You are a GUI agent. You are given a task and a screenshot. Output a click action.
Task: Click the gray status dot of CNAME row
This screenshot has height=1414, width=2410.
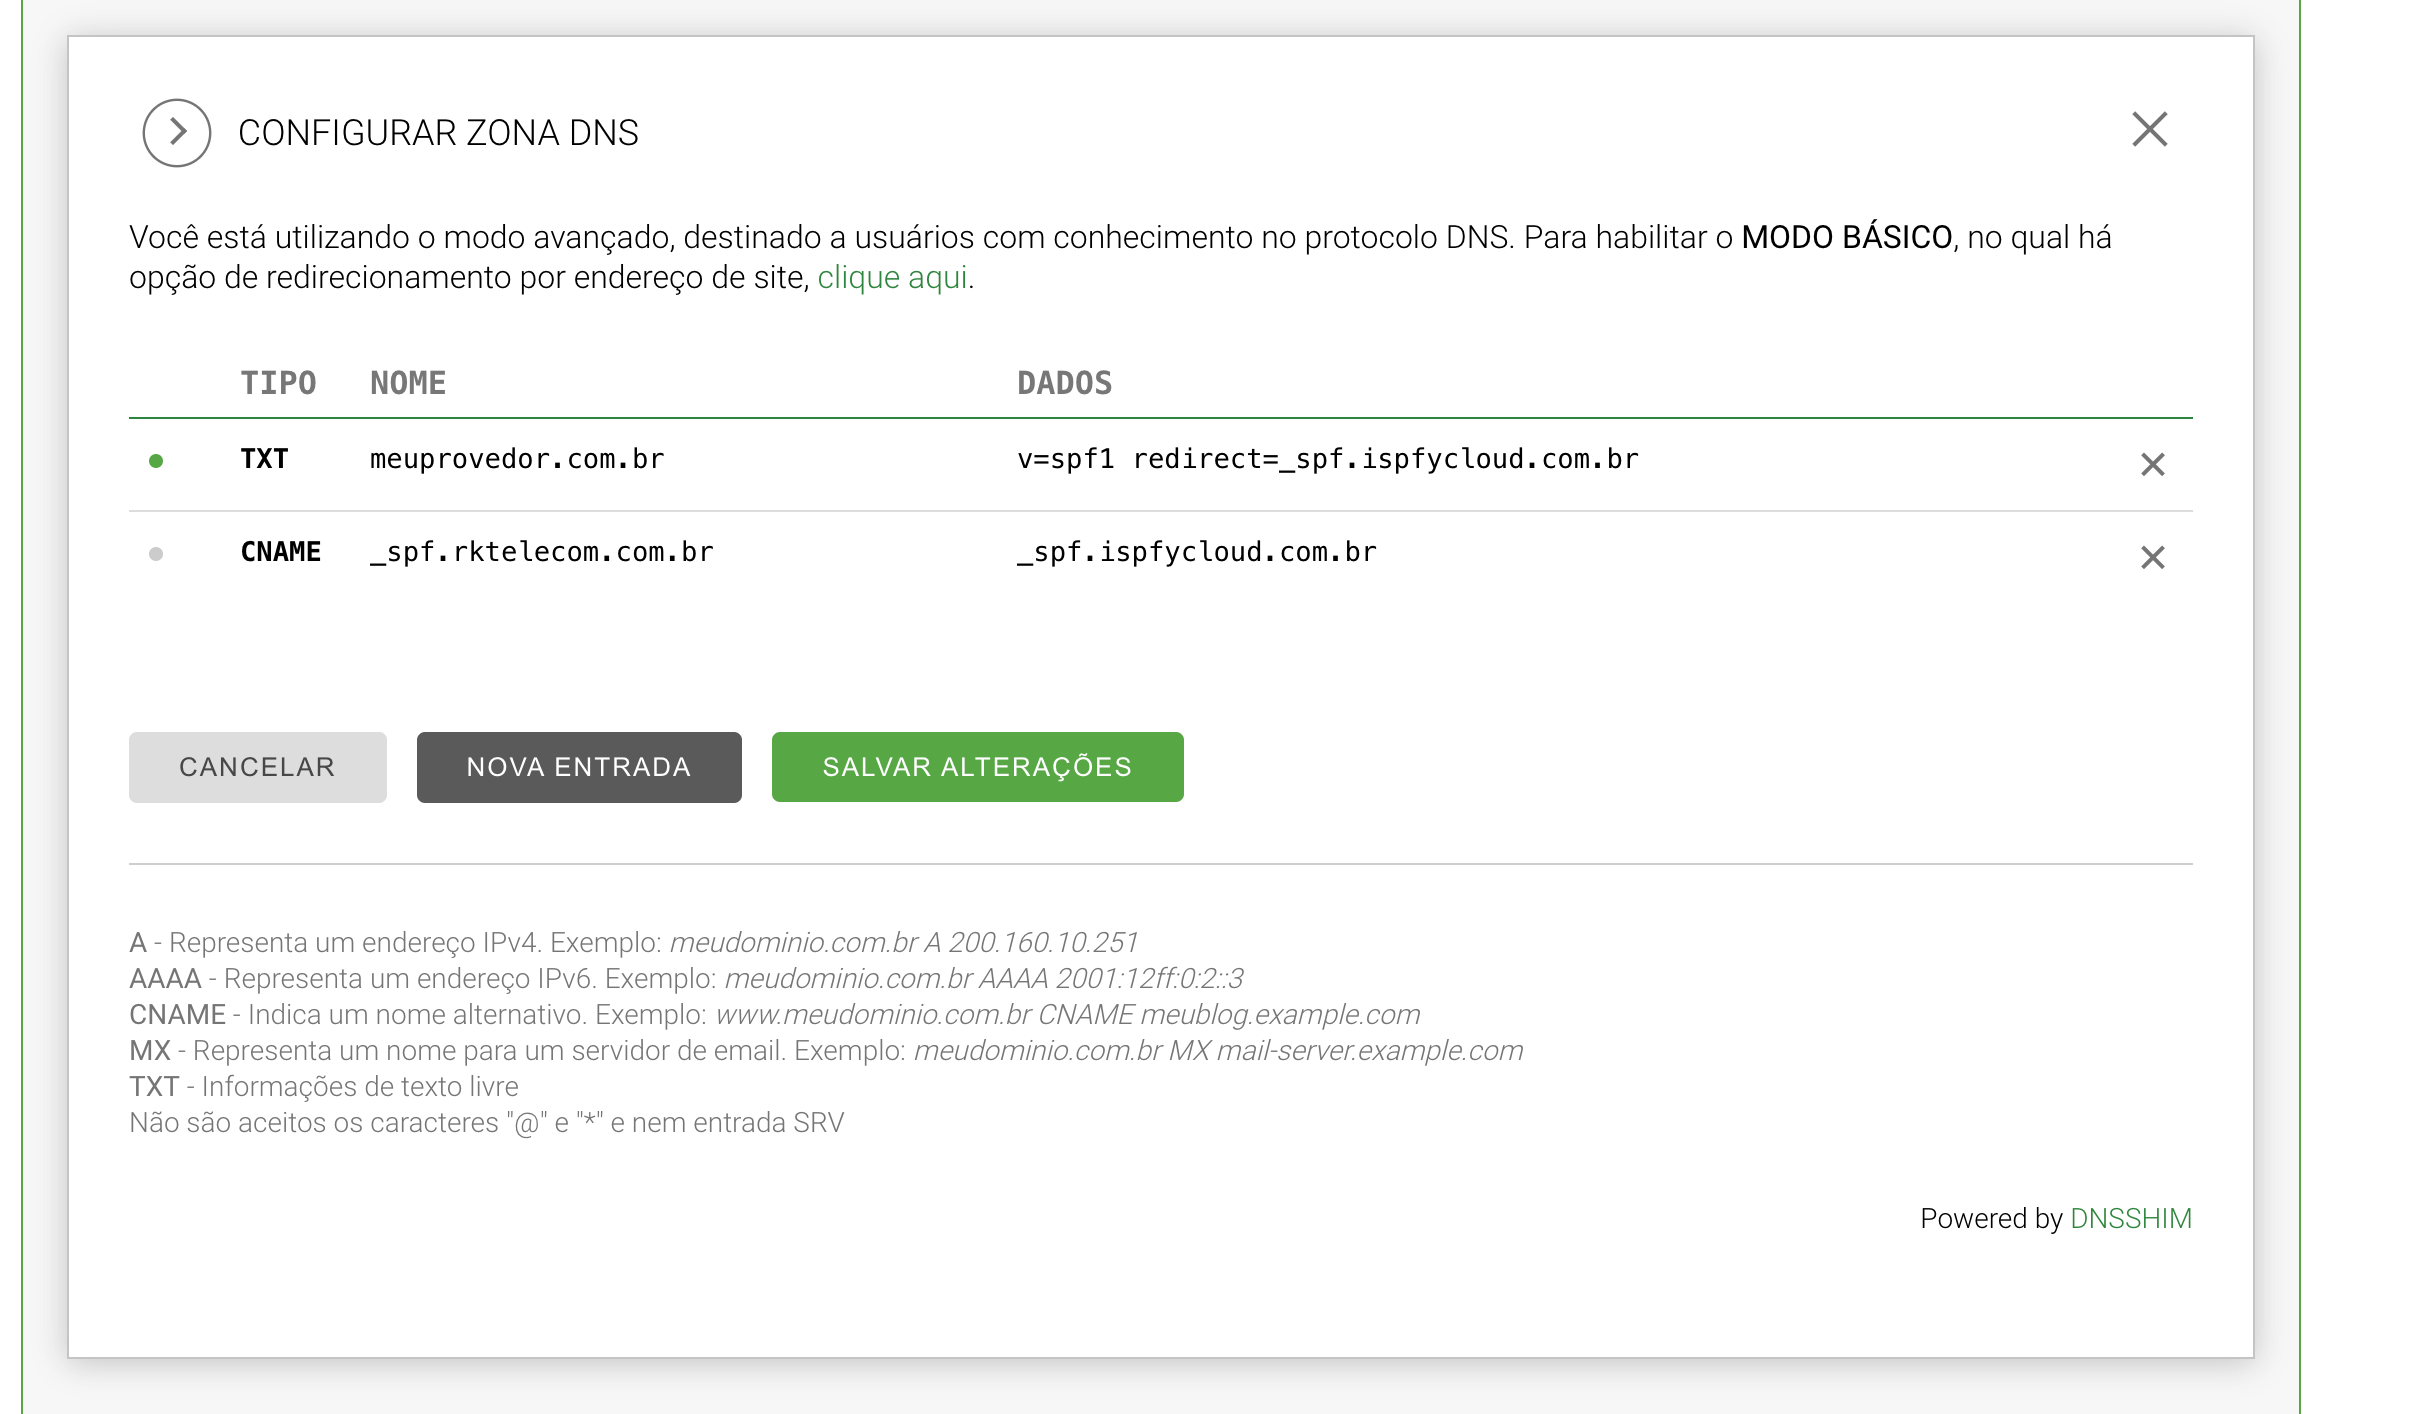pyautogui.click(x=156, y=554)
